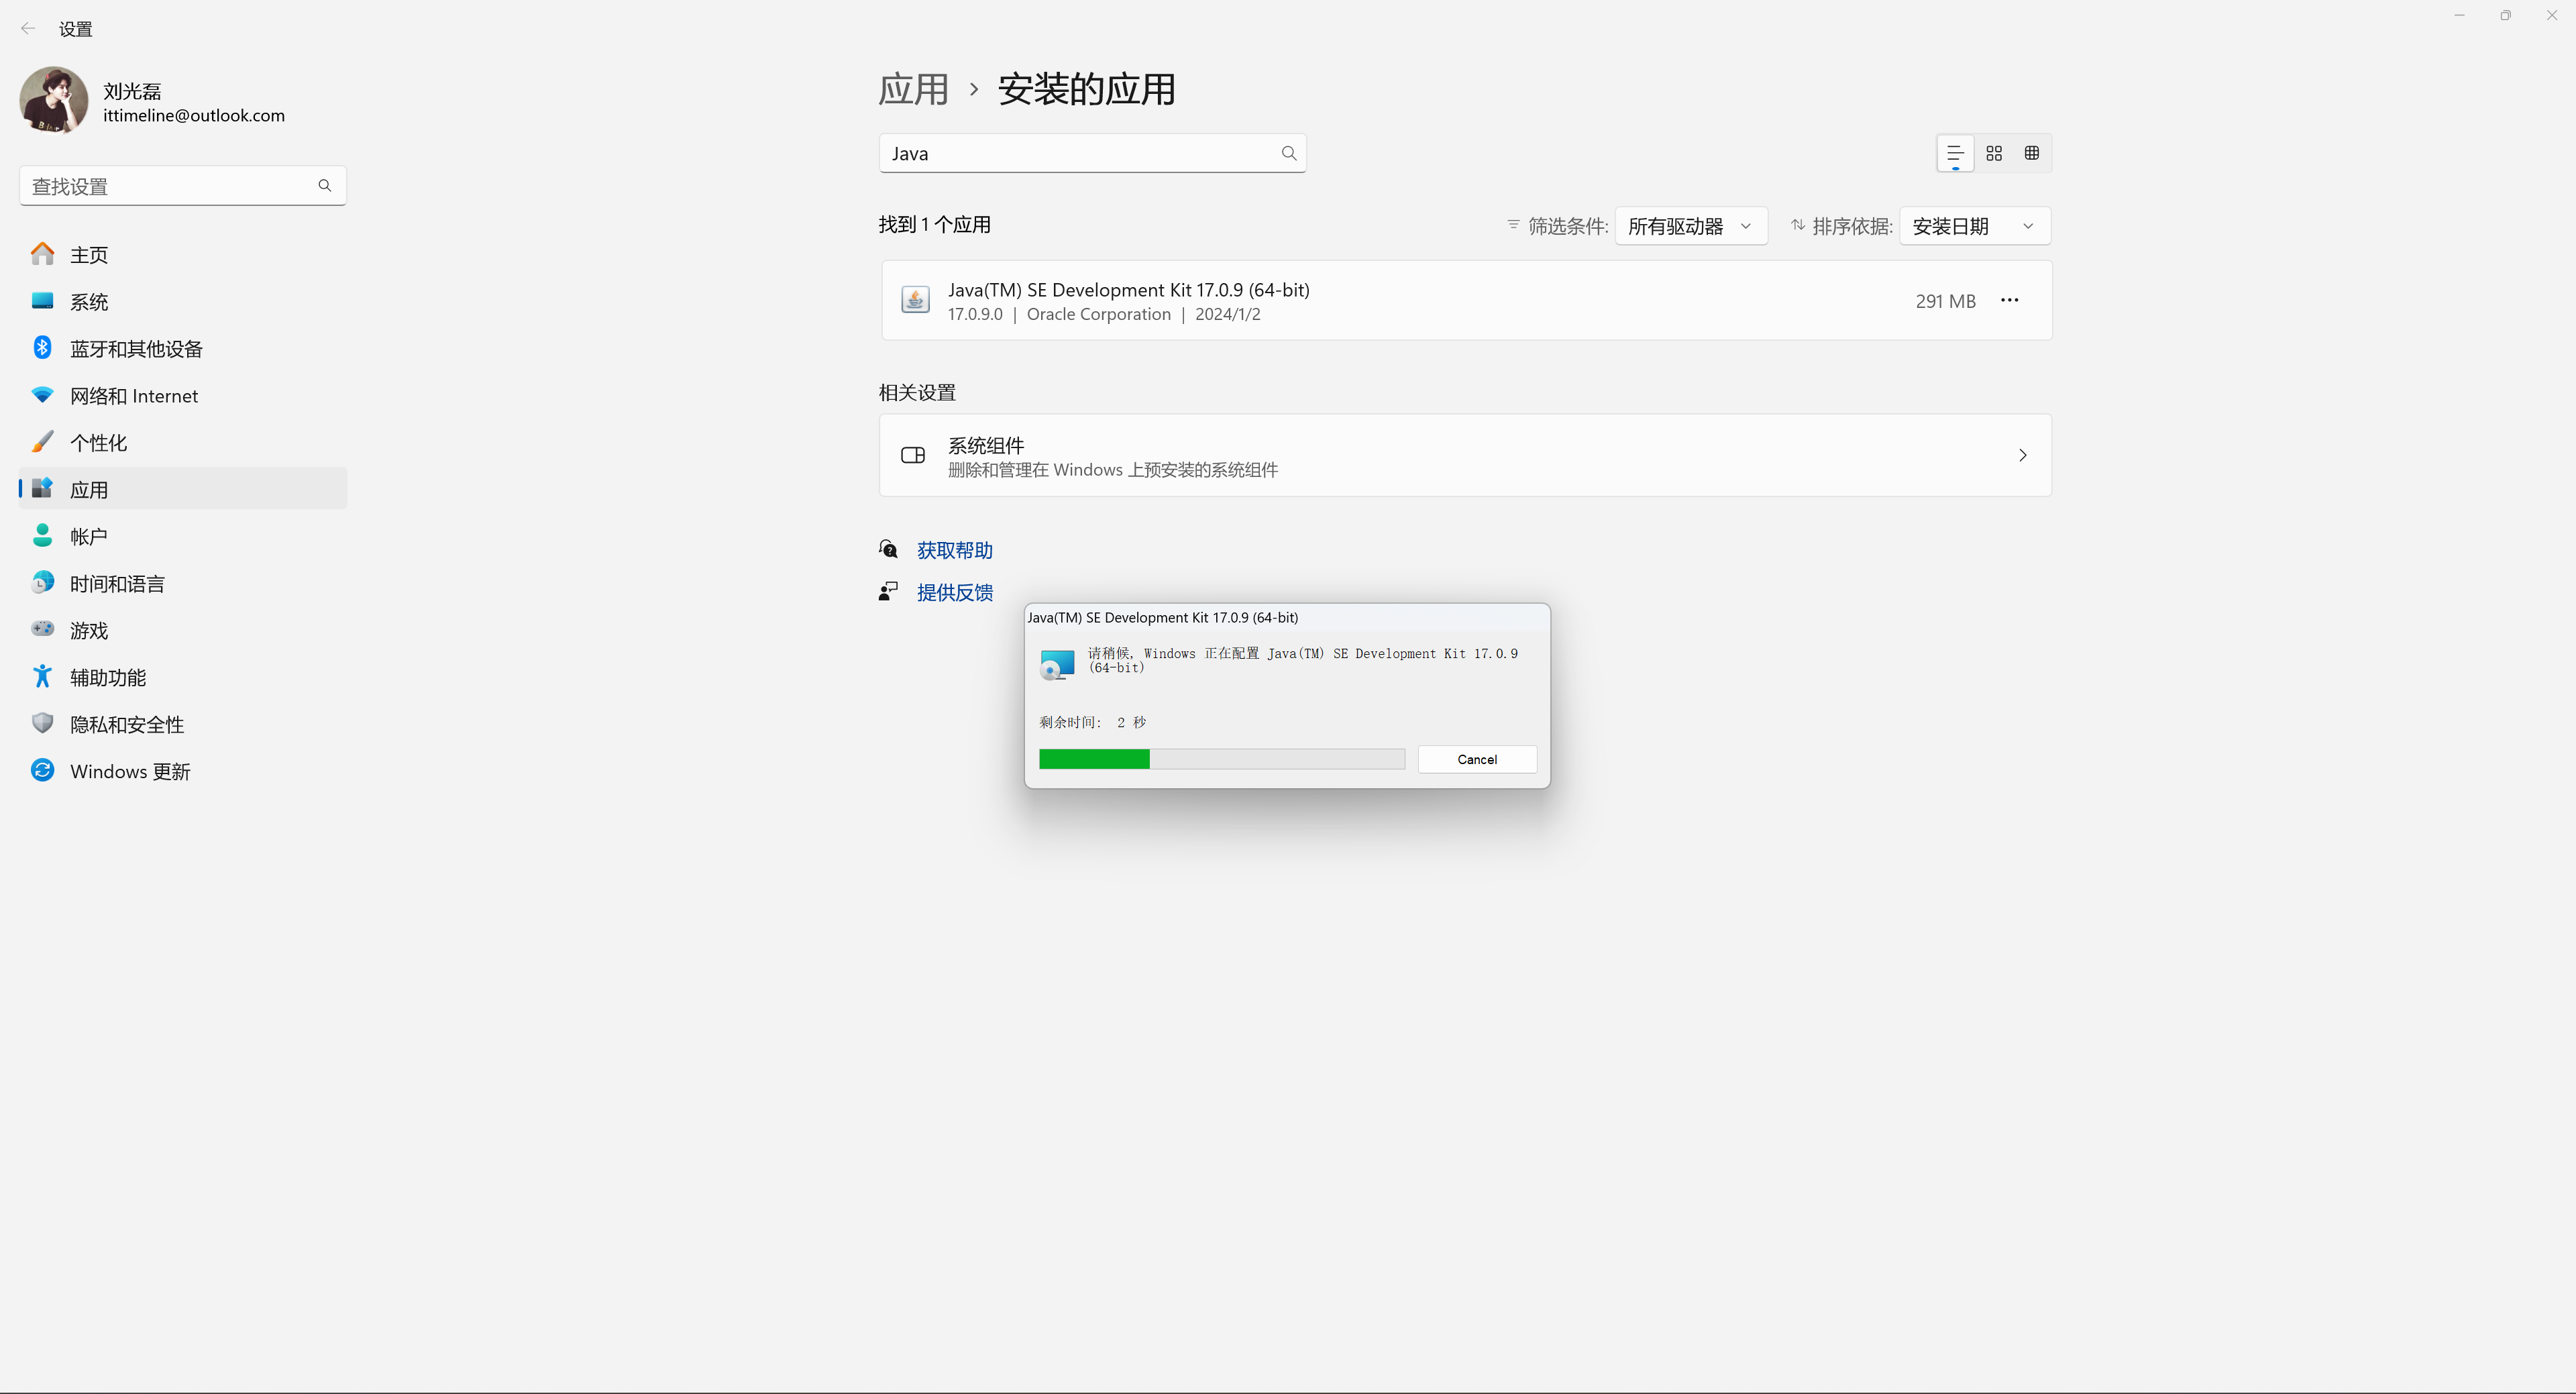Image resolution: width=2576 pixels, height=1394 pixels.
Task: Switch to list view layout
Action: [x=1956, y=154]
